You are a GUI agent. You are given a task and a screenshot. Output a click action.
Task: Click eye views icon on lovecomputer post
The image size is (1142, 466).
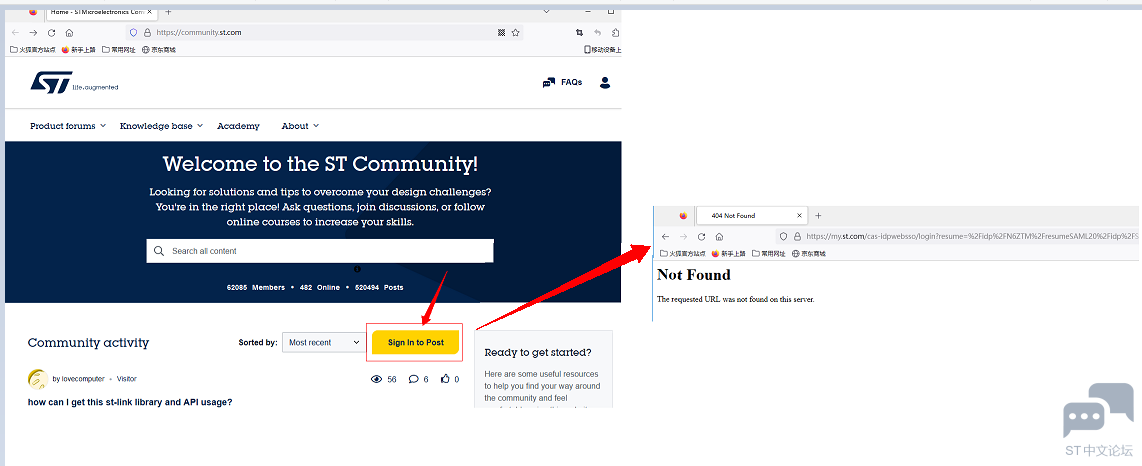pos(377,379)
